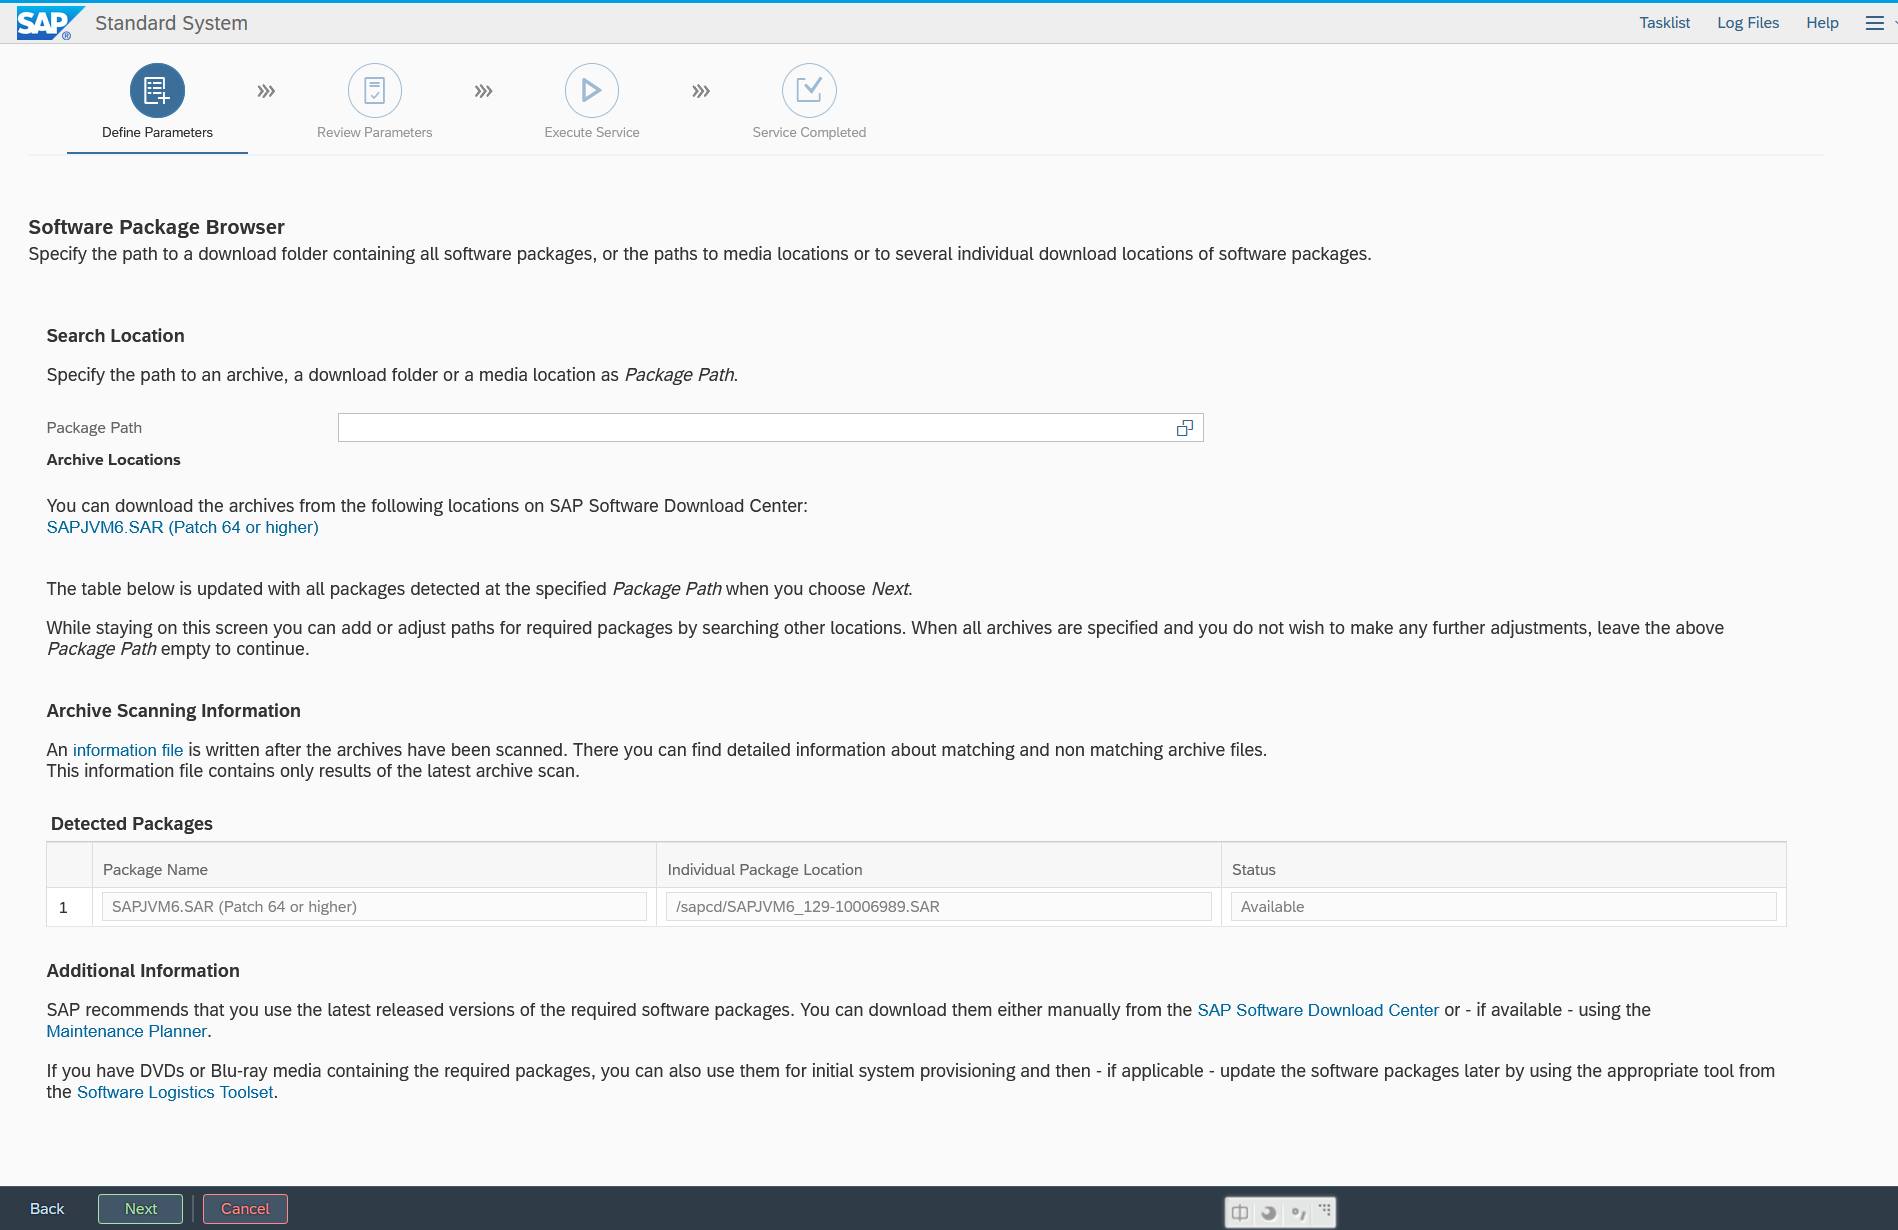Select the Review Parameters step icon
The width and height of the screenshot is (1898, 1230).
pyautogui.click(x=375, y=91)
